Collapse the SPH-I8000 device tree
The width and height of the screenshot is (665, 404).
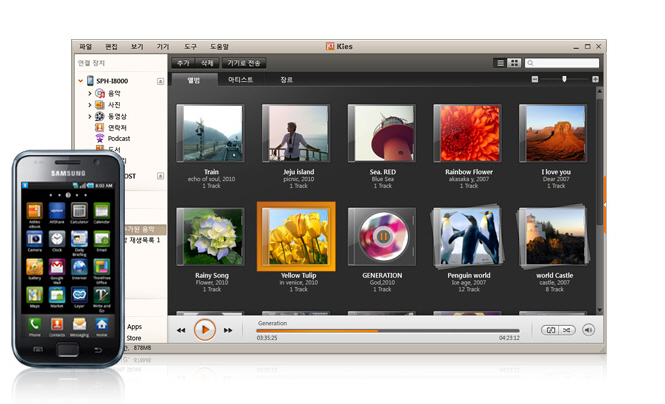82,80
